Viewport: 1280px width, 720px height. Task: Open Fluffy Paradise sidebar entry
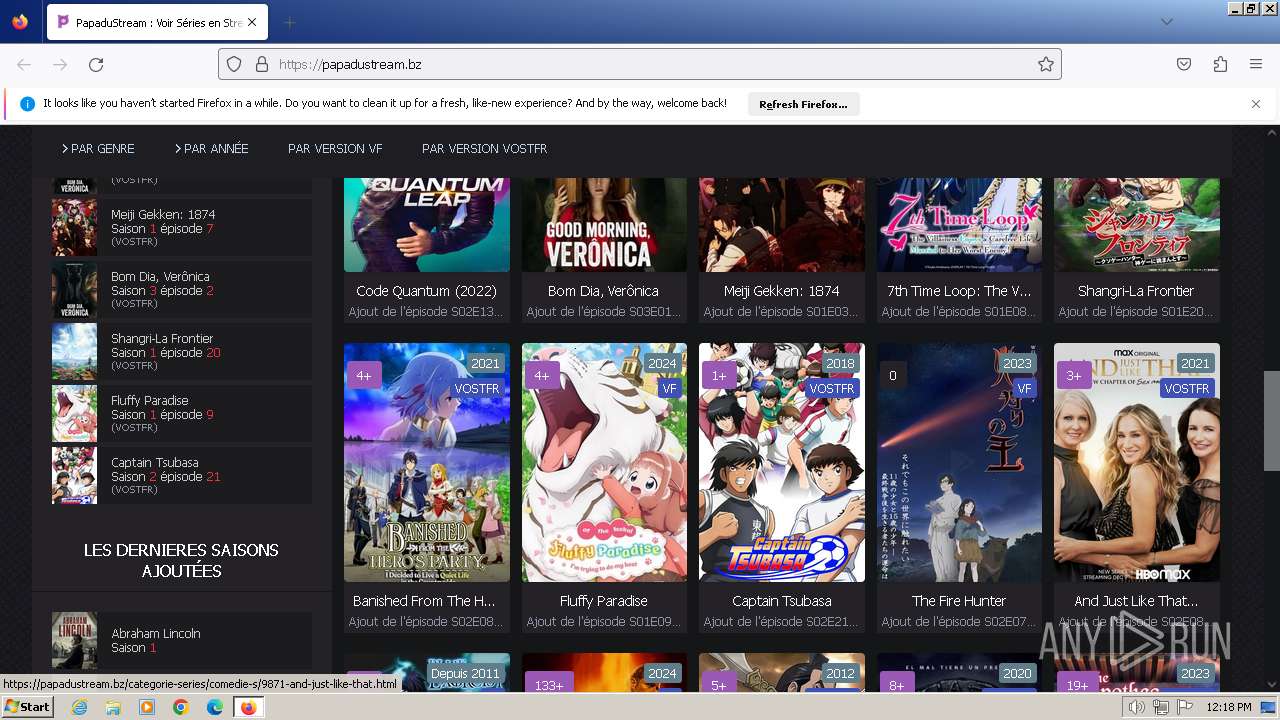(x=181, y=414)
